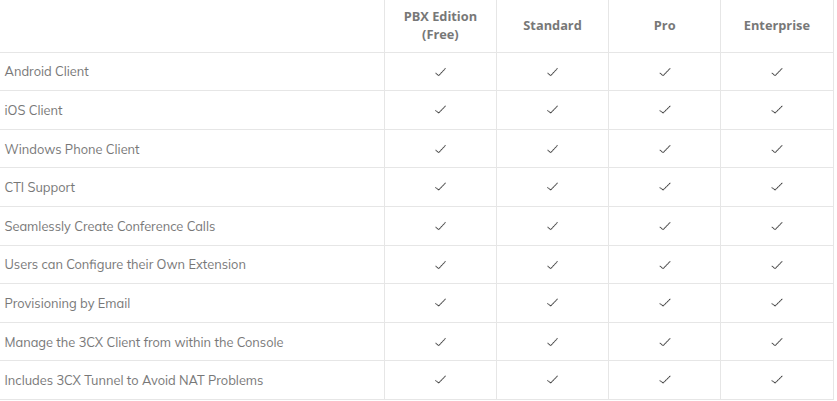This screenshot has height=401, width=837.
Task: Click Android Client checkmark under Enterprise
Action: 777,72
